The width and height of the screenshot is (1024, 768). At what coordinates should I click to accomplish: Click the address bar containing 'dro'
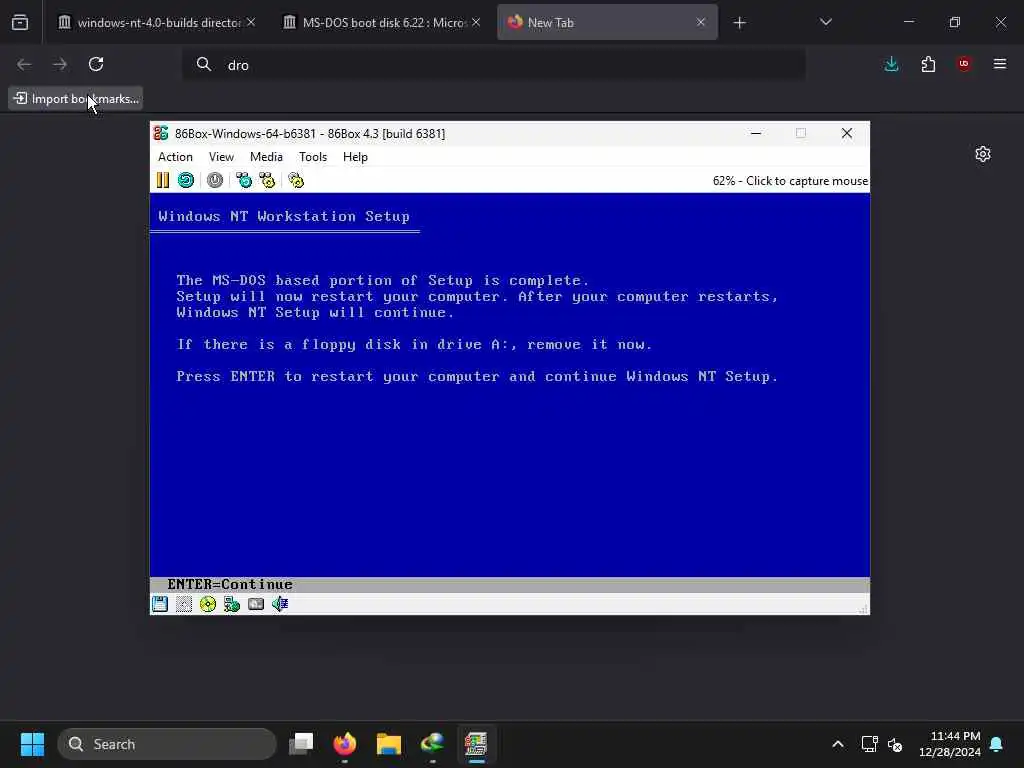click(x=494, y=65)
